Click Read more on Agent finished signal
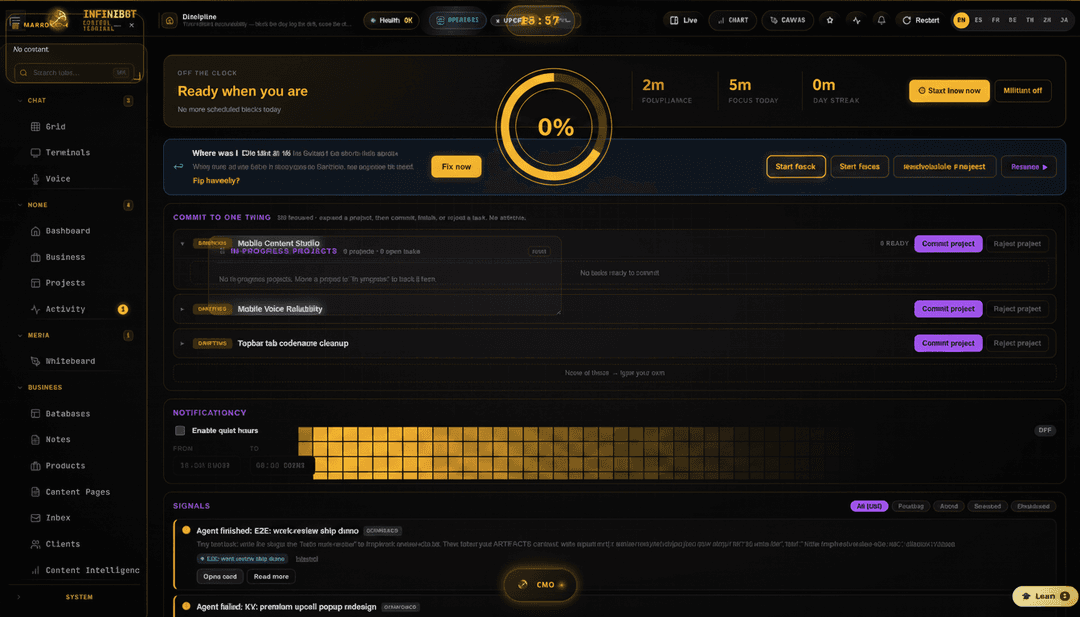Viewport: 1080px width, 617px height. 271,576
